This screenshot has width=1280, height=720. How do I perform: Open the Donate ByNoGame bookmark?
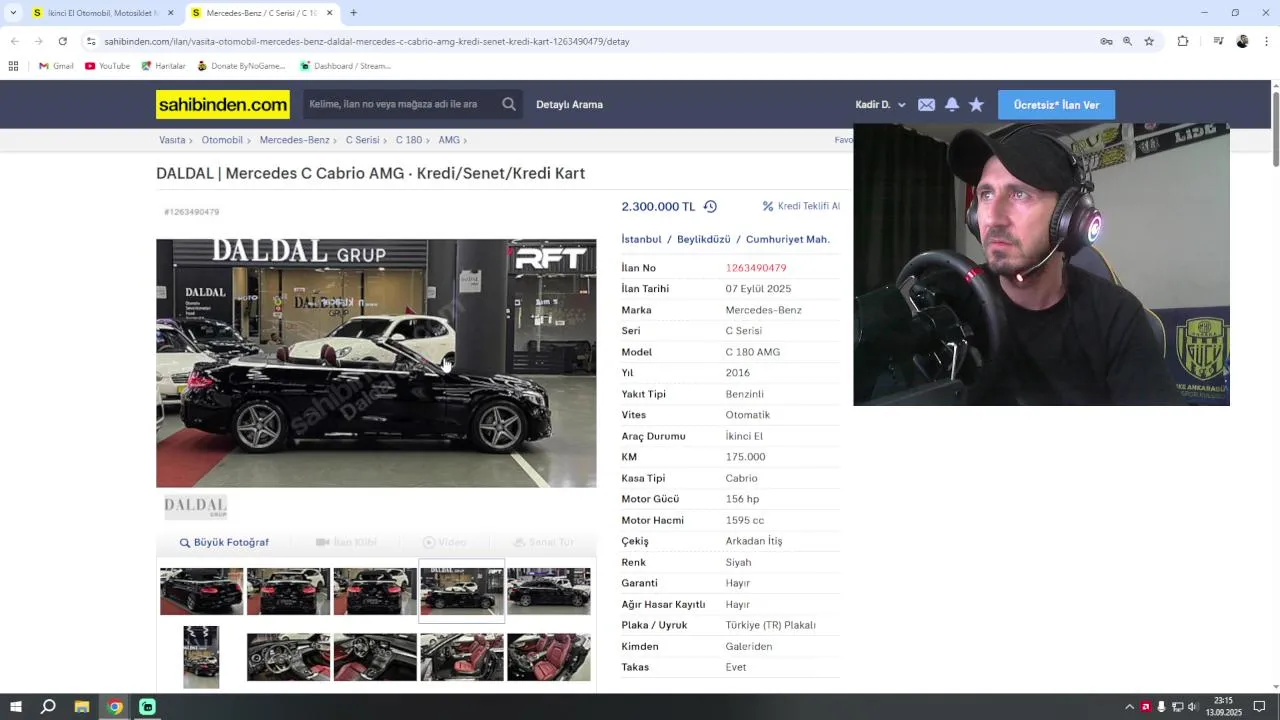pos(241,66)
